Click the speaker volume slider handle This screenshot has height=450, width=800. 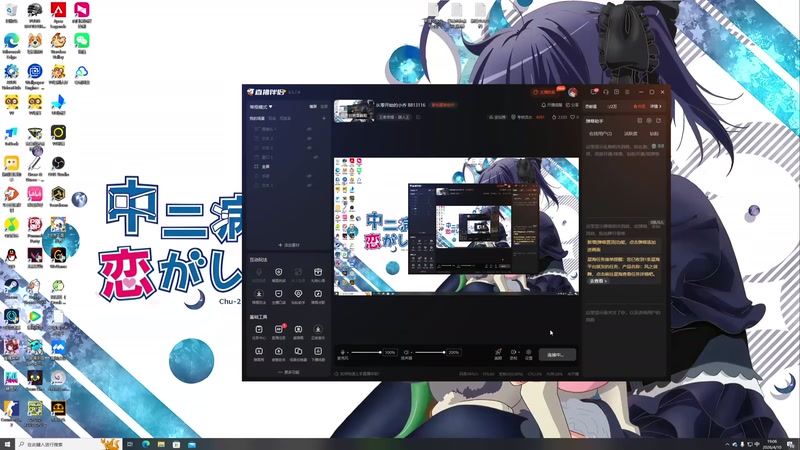[x=444, y=353]
